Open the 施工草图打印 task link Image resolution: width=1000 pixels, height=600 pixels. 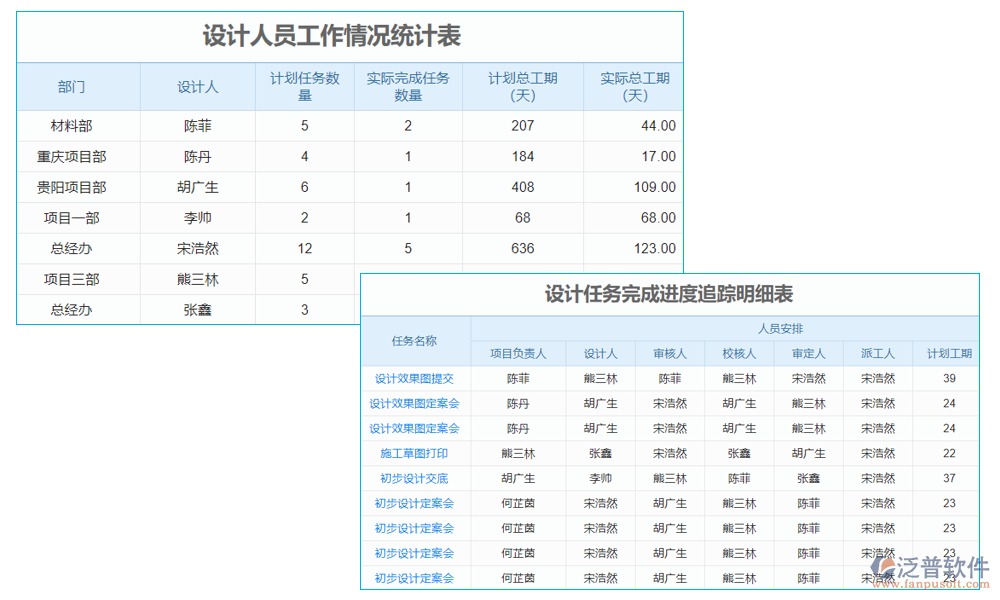[x=414, y=453]
